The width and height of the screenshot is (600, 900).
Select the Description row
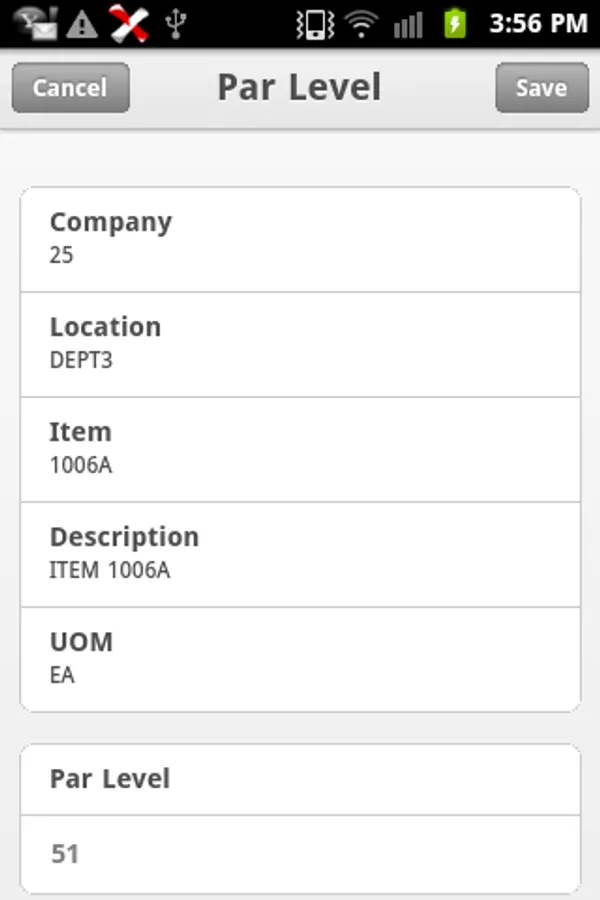(300, 554)
